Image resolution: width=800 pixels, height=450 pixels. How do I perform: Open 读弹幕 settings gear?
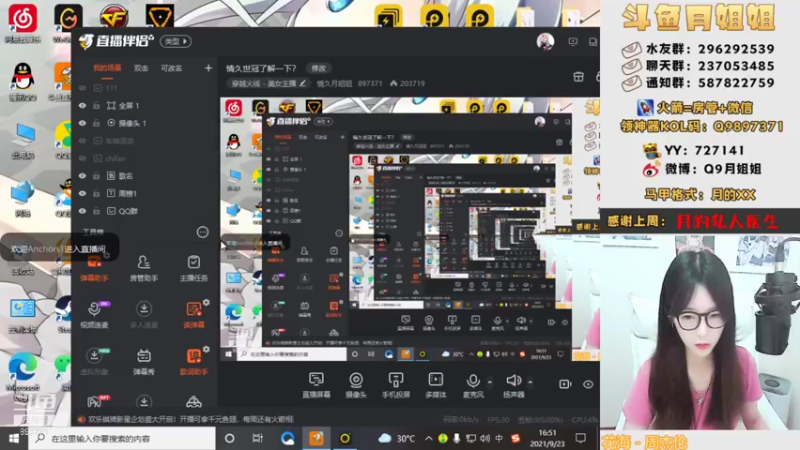point(206,303)
